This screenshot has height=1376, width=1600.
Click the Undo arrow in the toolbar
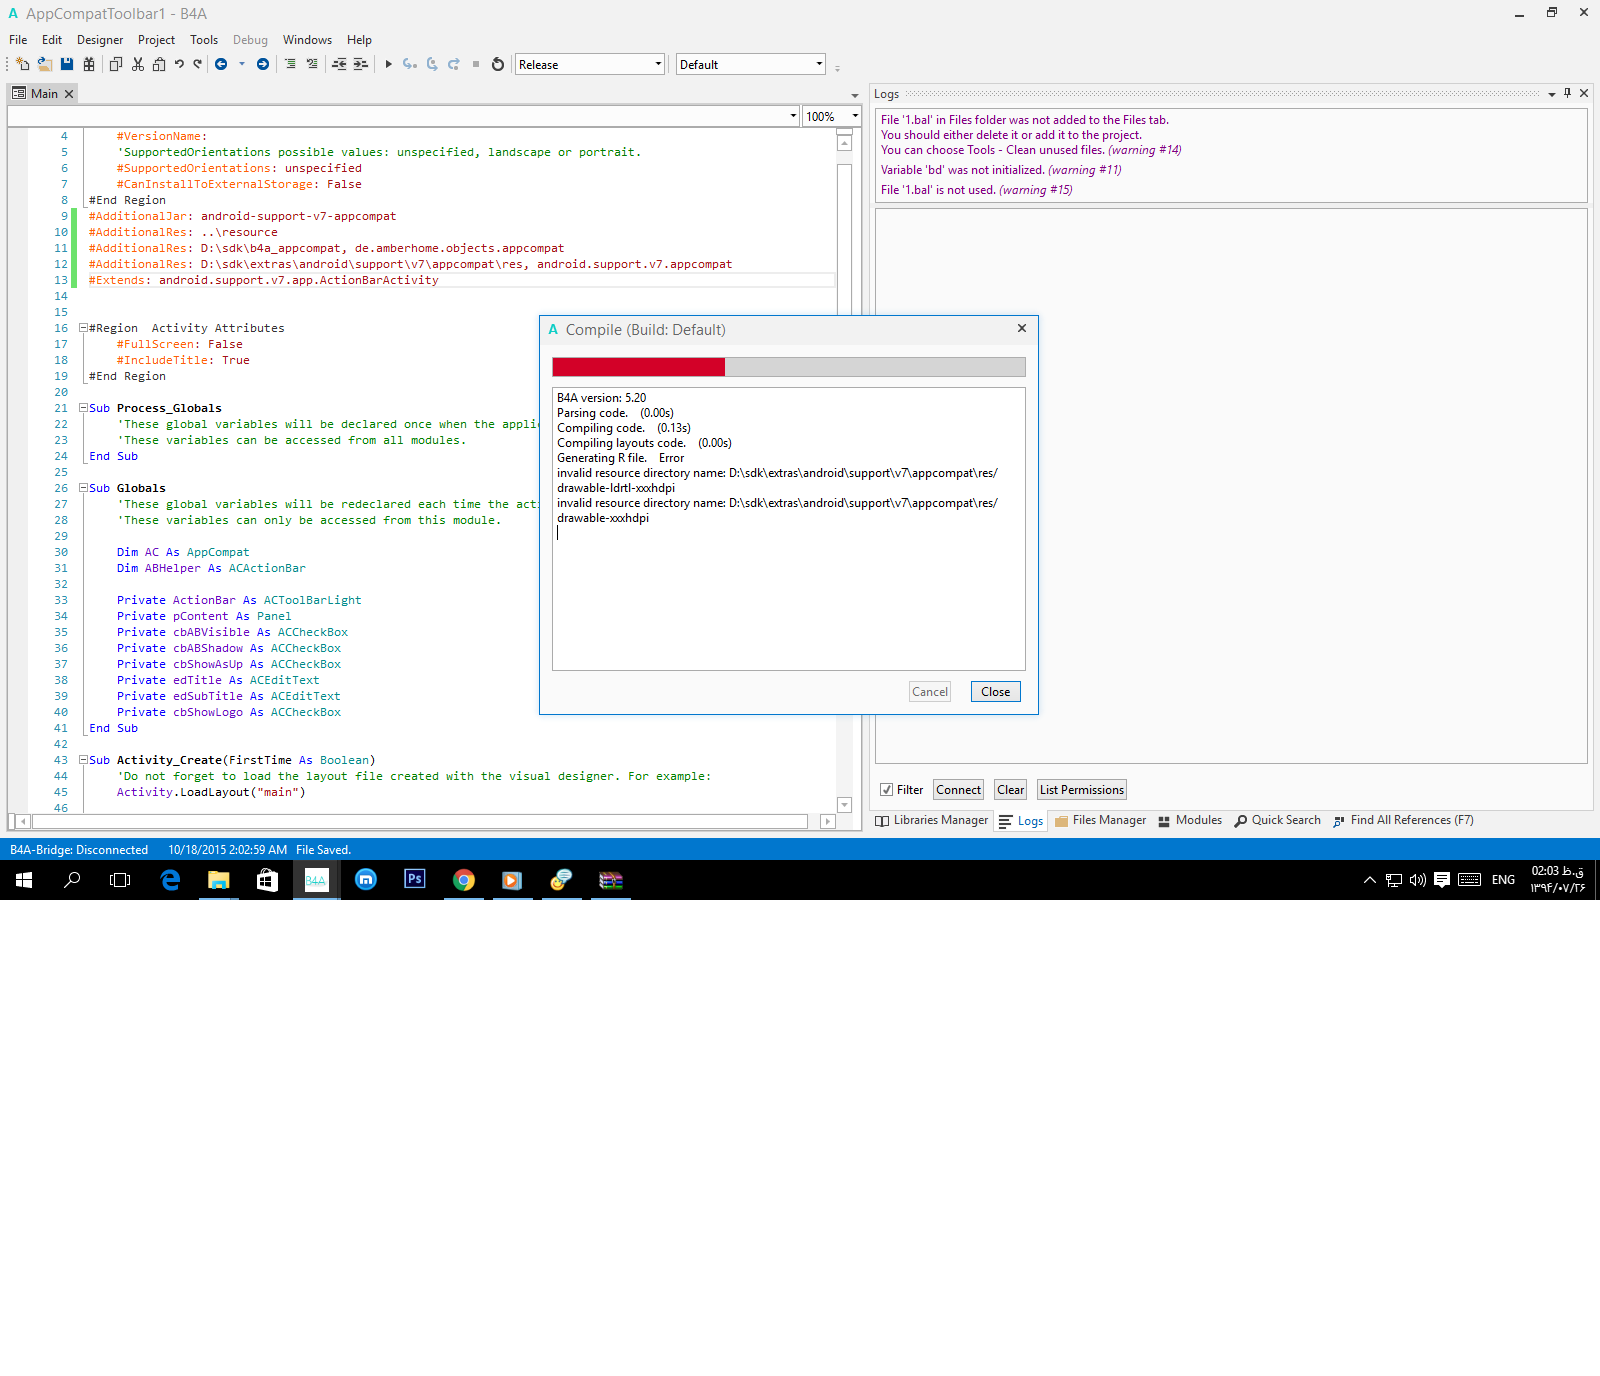[179, 64]
